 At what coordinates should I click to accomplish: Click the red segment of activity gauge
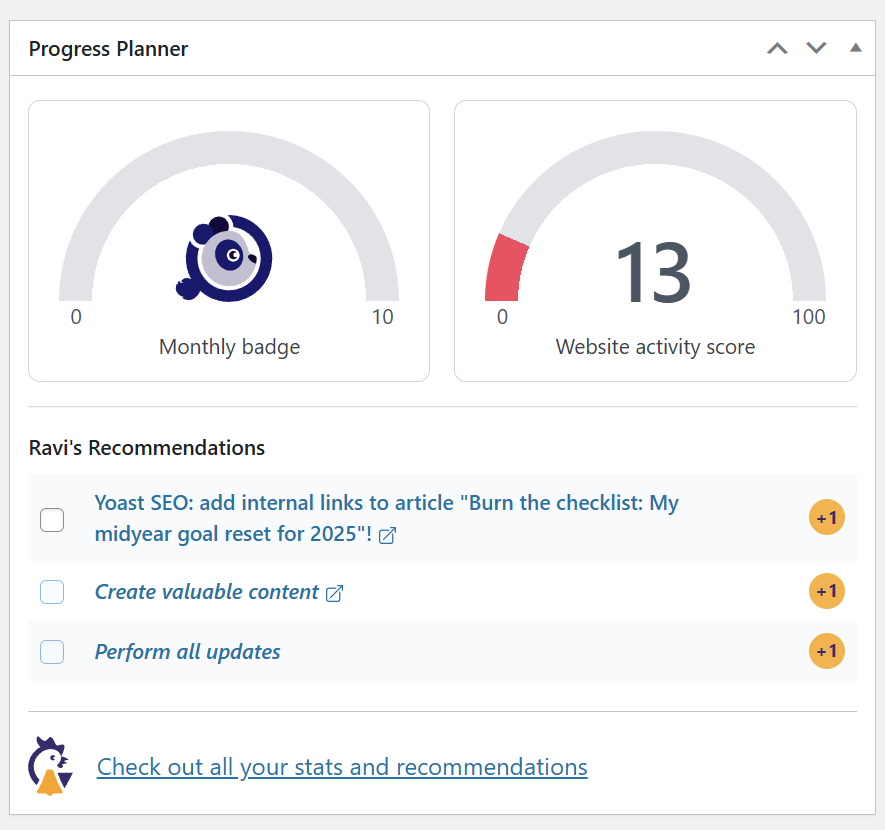click(504, 270)
